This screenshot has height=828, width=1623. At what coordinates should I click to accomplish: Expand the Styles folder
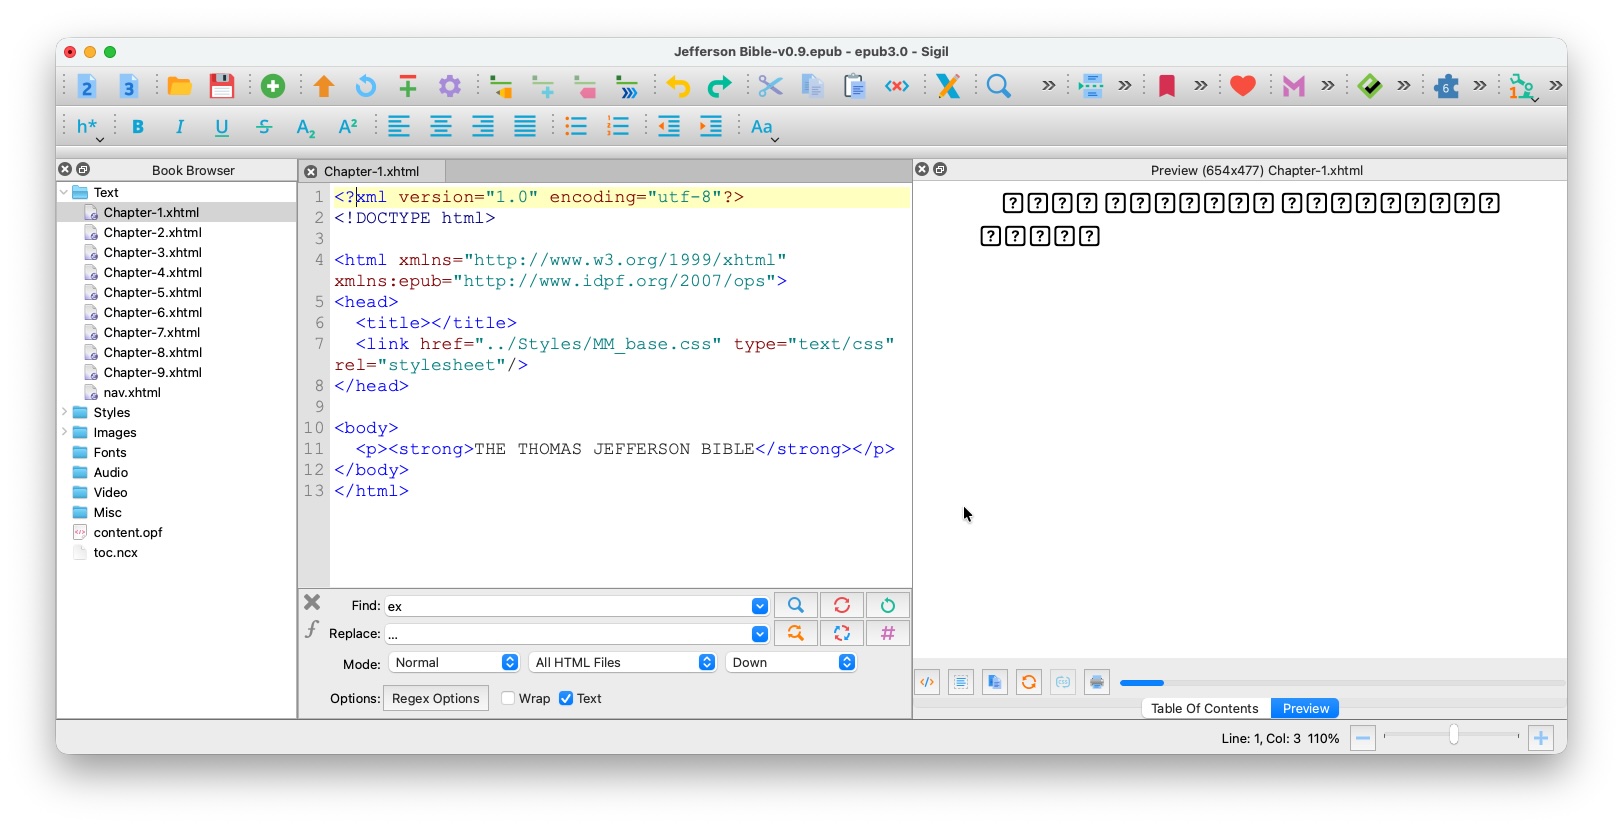coord(65,412)
